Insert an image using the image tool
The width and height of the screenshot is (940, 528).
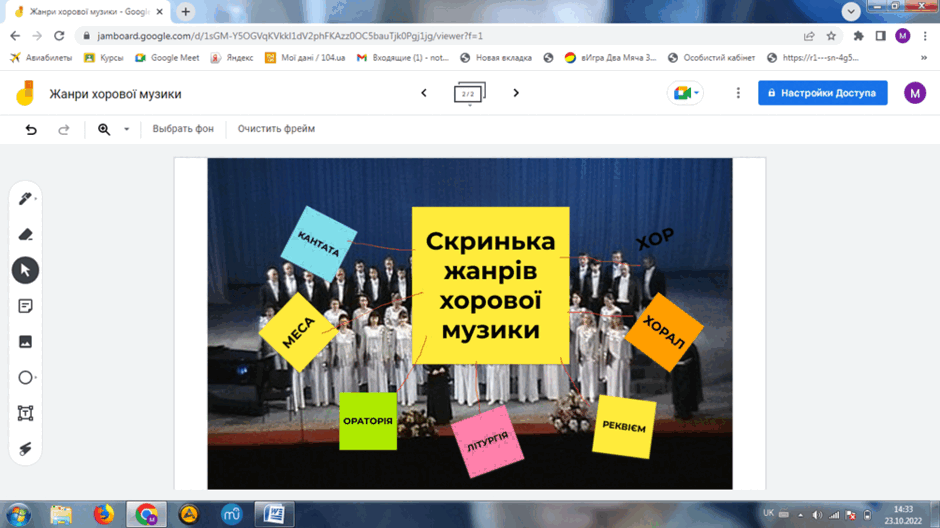(x=25, y=342)
